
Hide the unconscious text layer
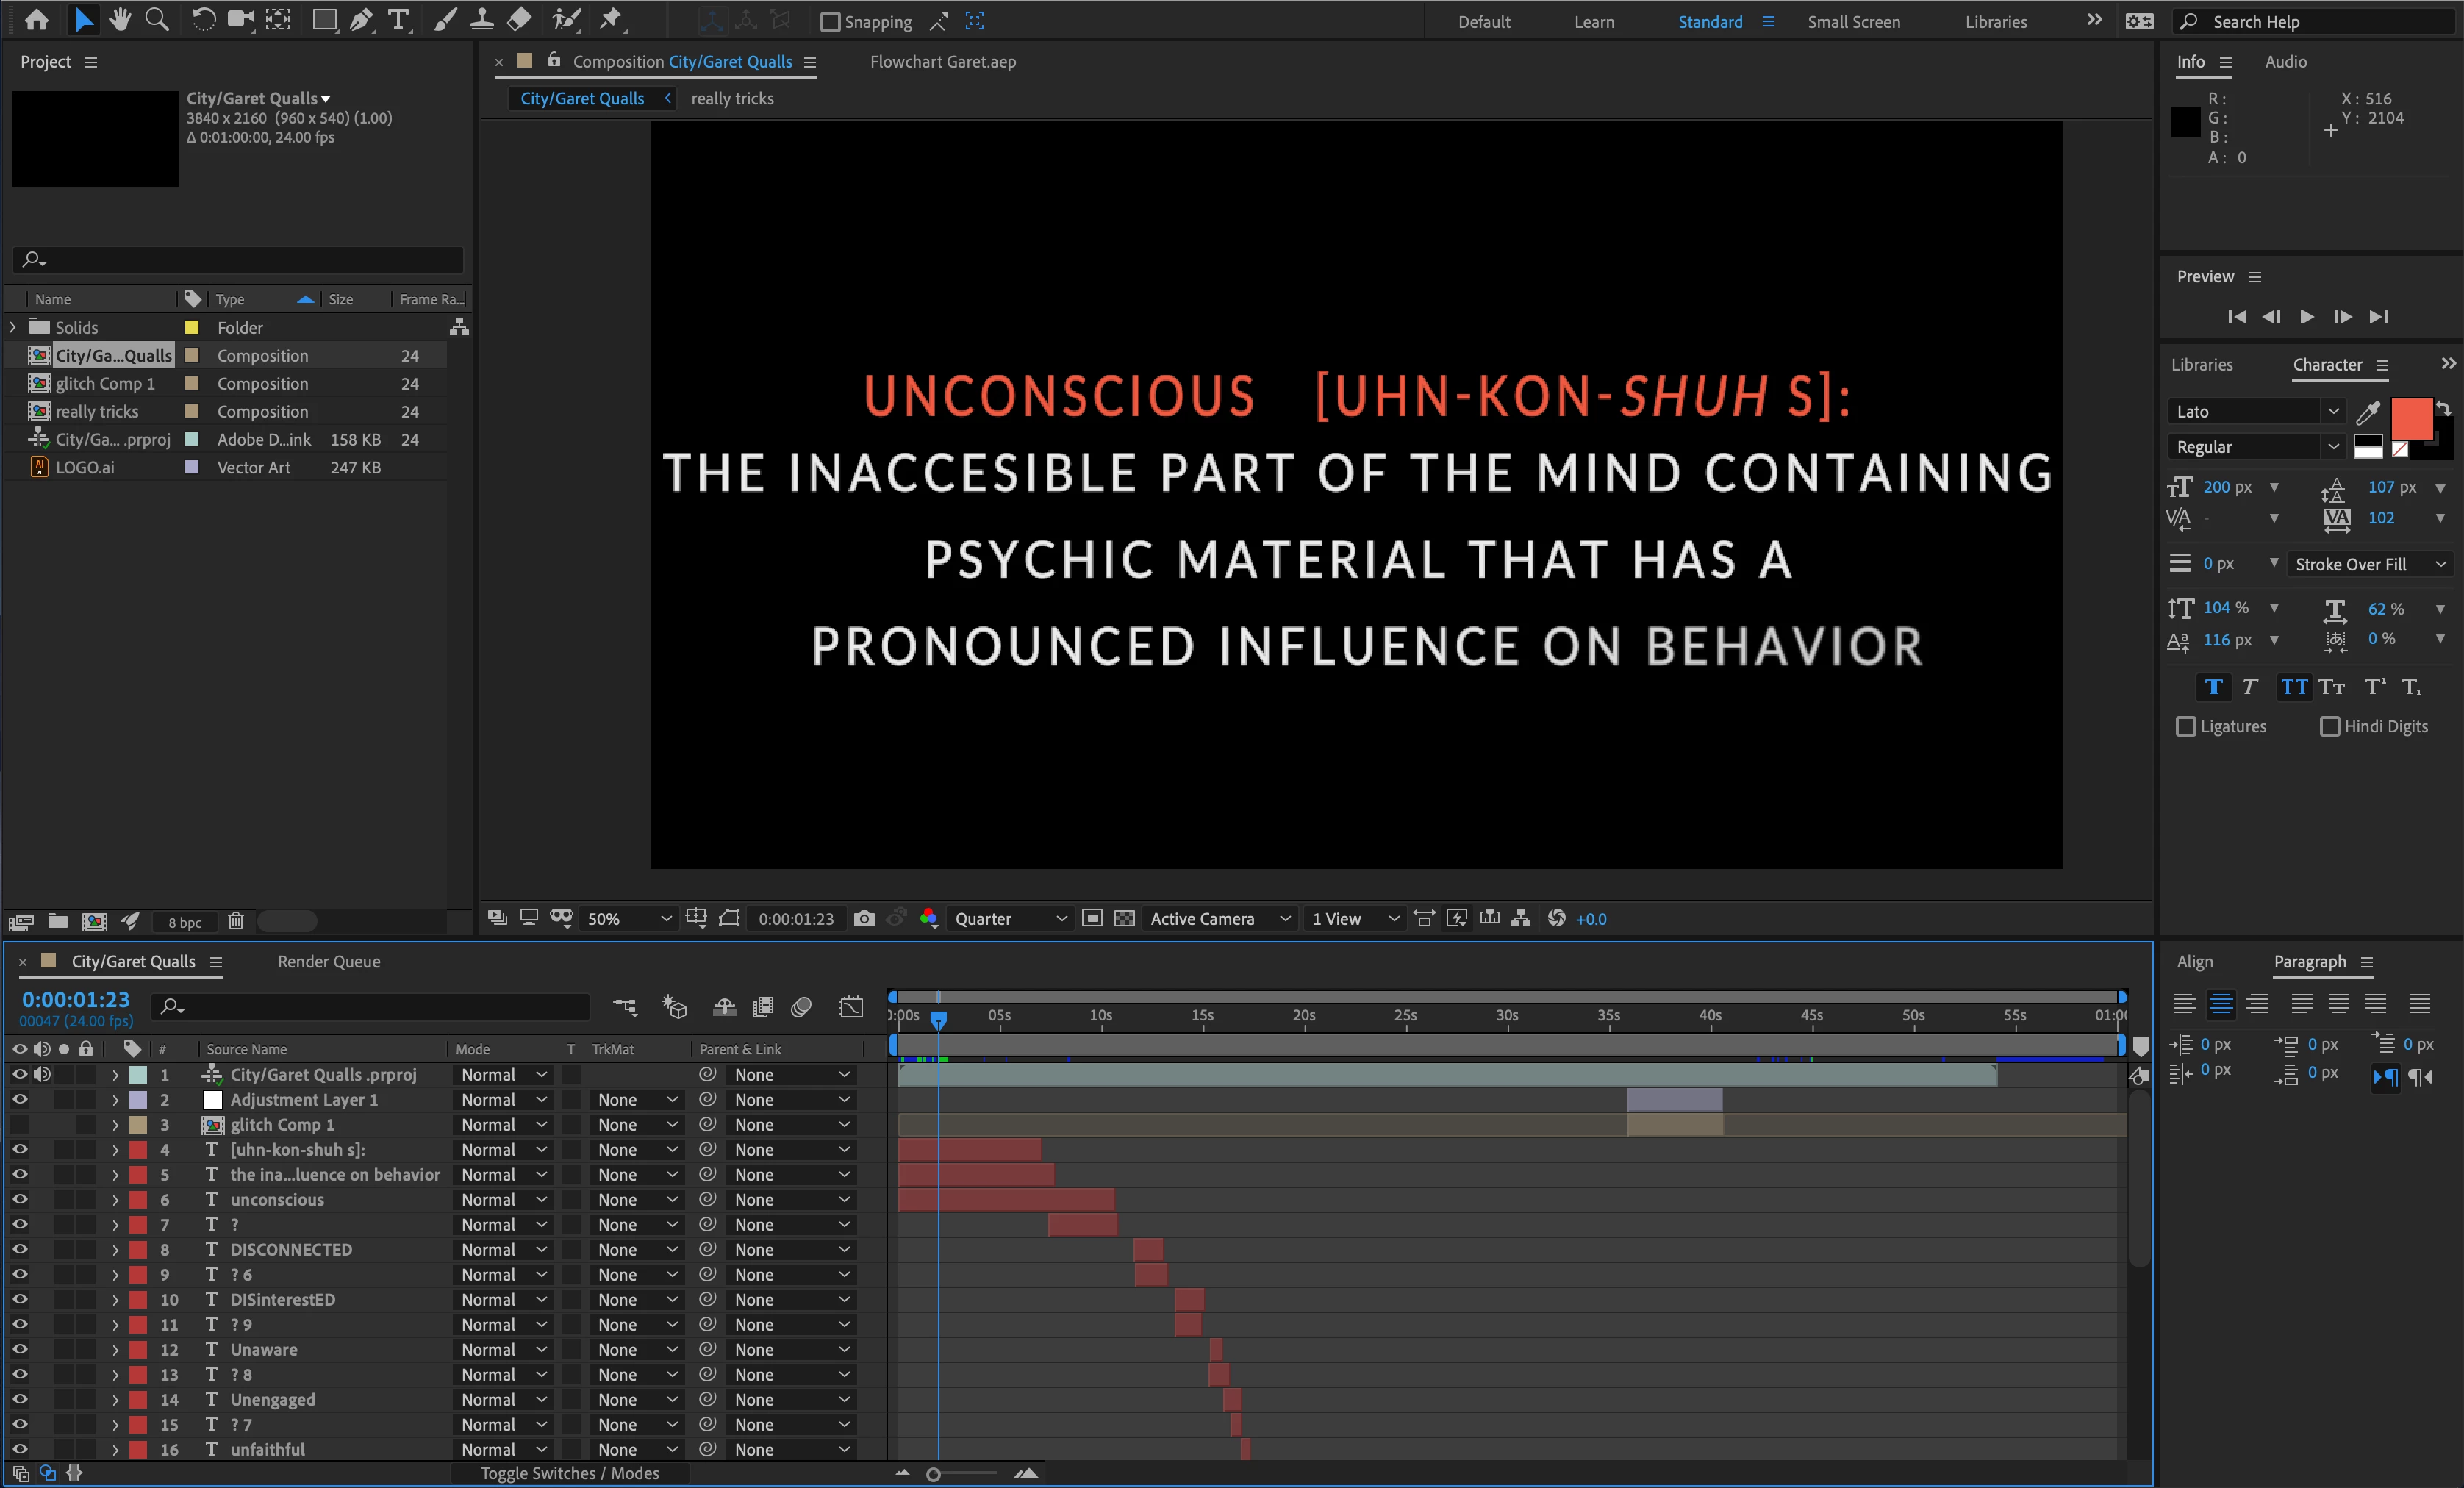point(19,1199)
